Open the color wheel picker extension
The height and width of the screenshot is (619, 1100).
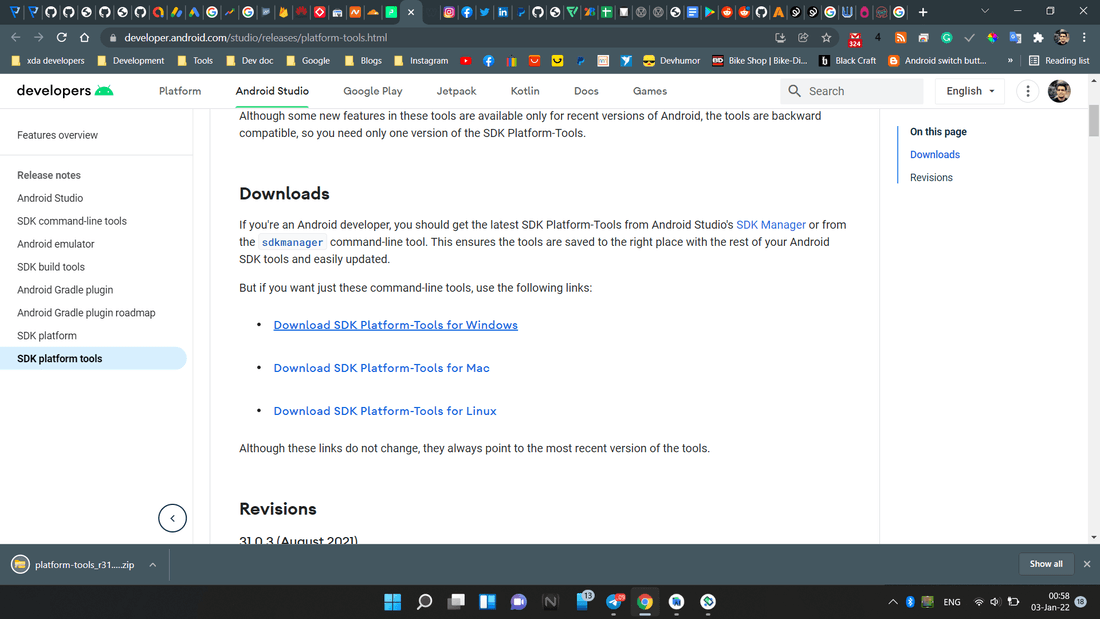click(x=992, y=37)
